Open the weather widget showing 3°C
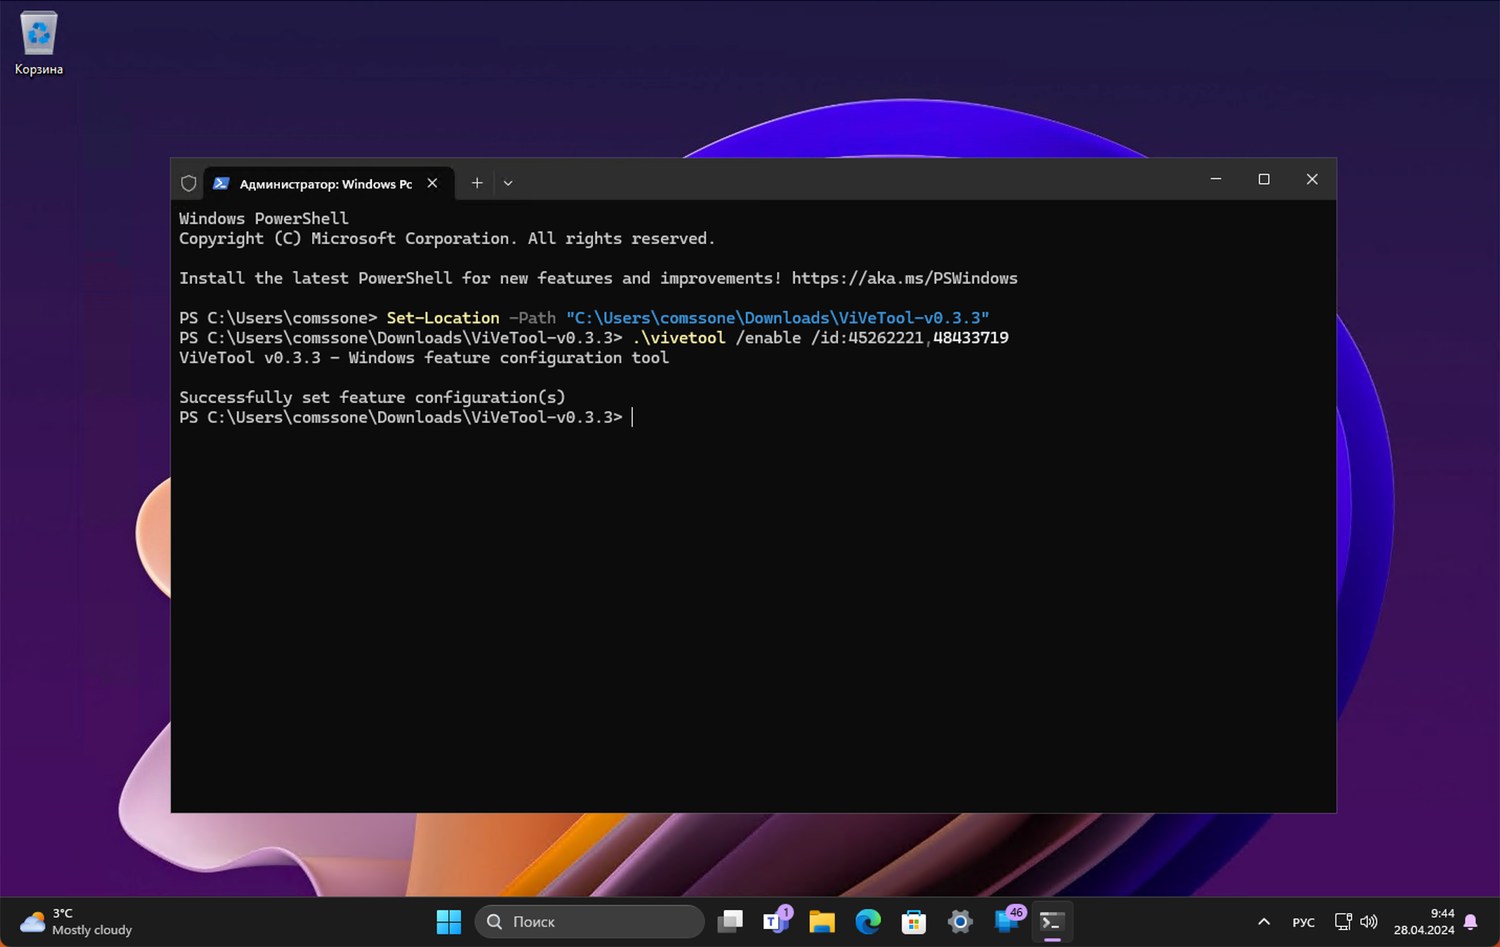 tap(76, 921)
